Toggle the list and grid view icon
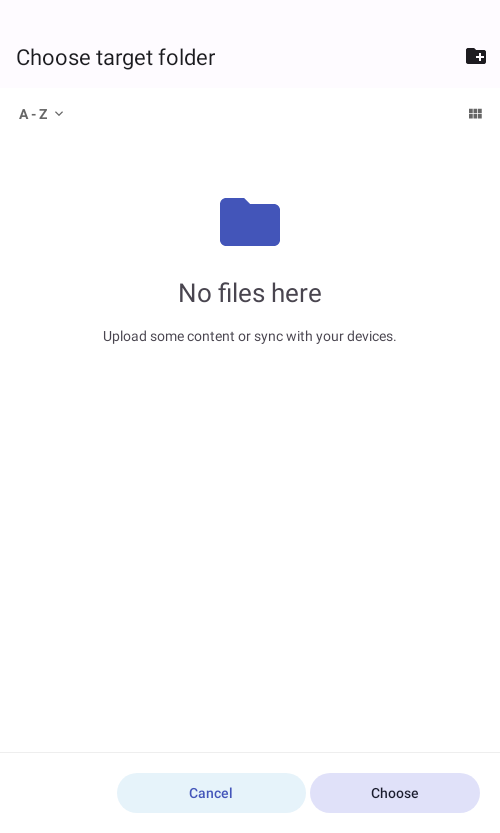Image resolution: width=500 pixels, height=833 pixels. pos(475,114)
